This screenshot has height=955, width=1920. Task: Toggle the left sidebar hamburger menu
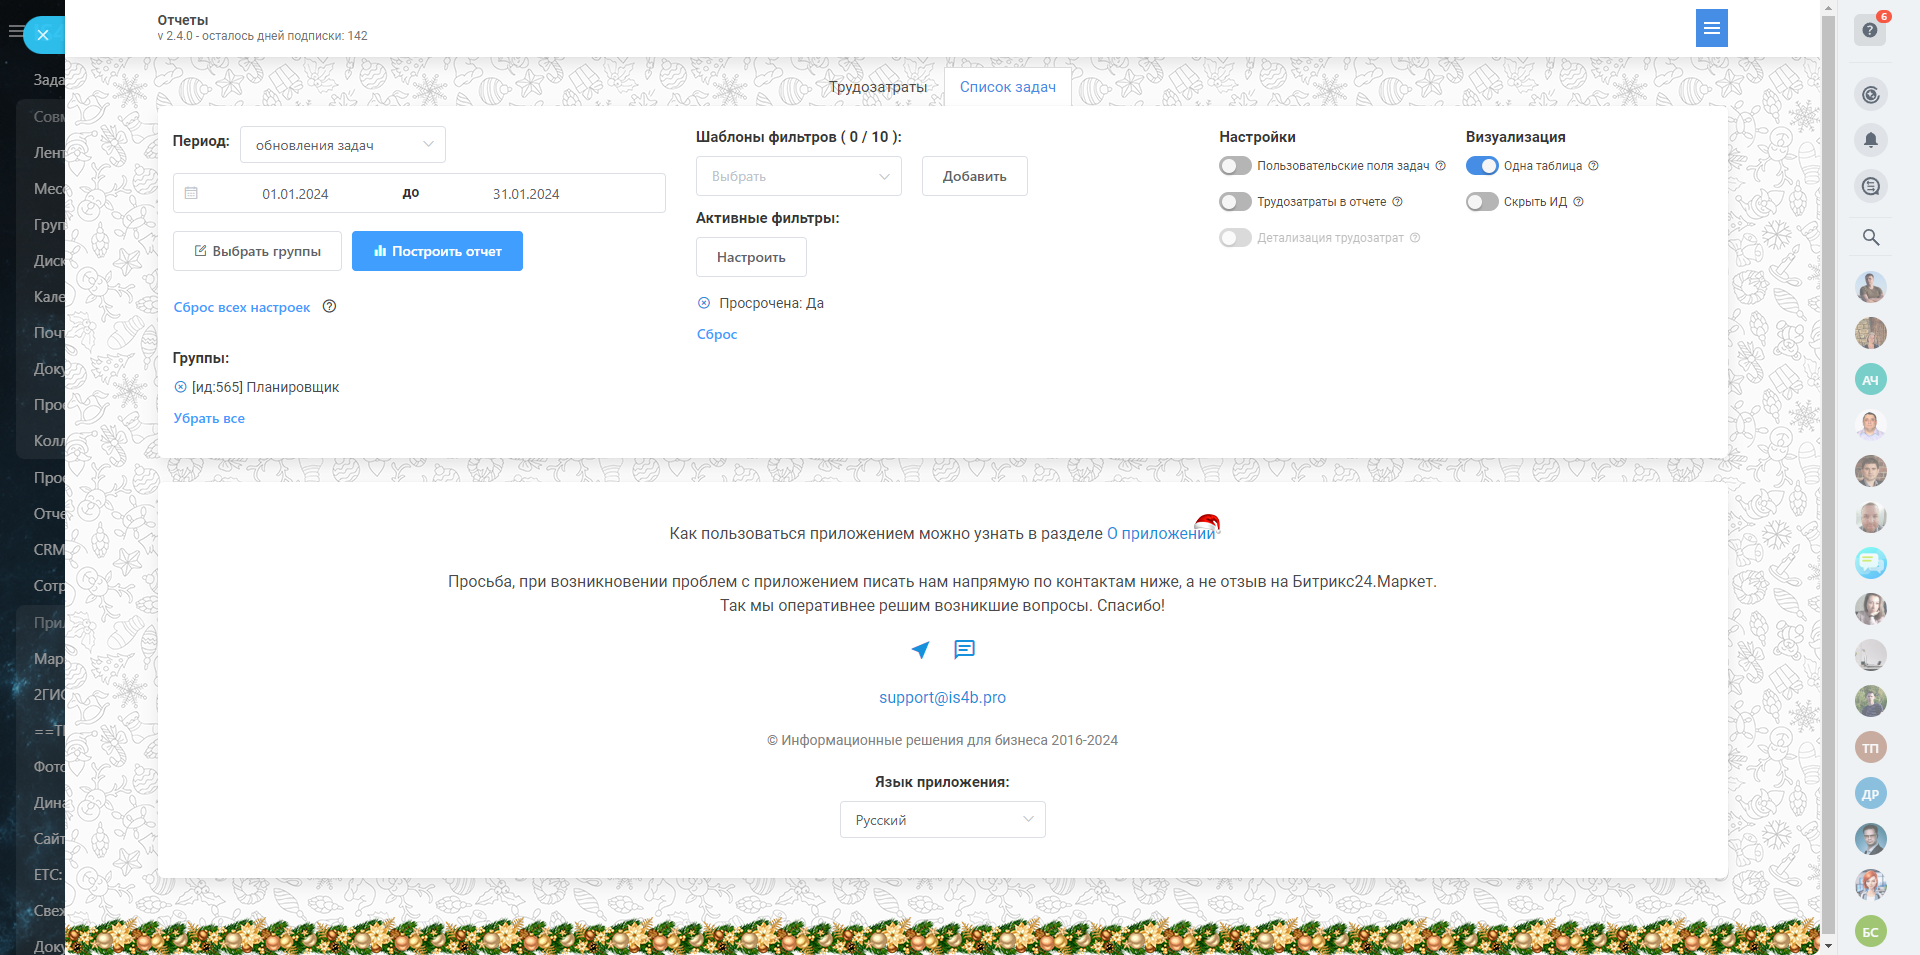[x=14, y=32]
